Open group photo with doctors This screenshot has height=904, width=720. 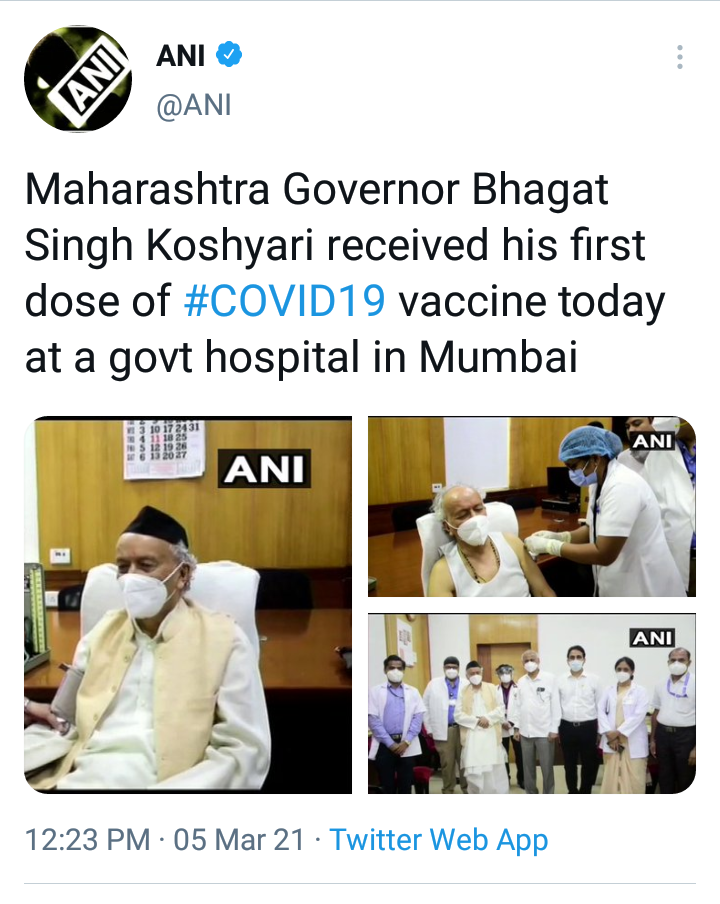pos(531,703)
